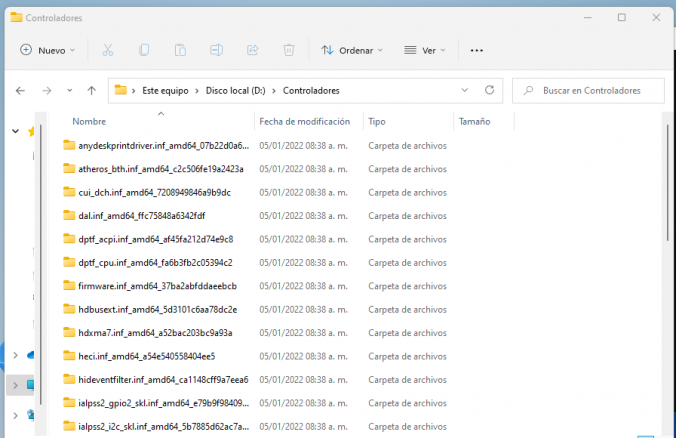Sort by Fecha de modificación column

pos(305,121)
